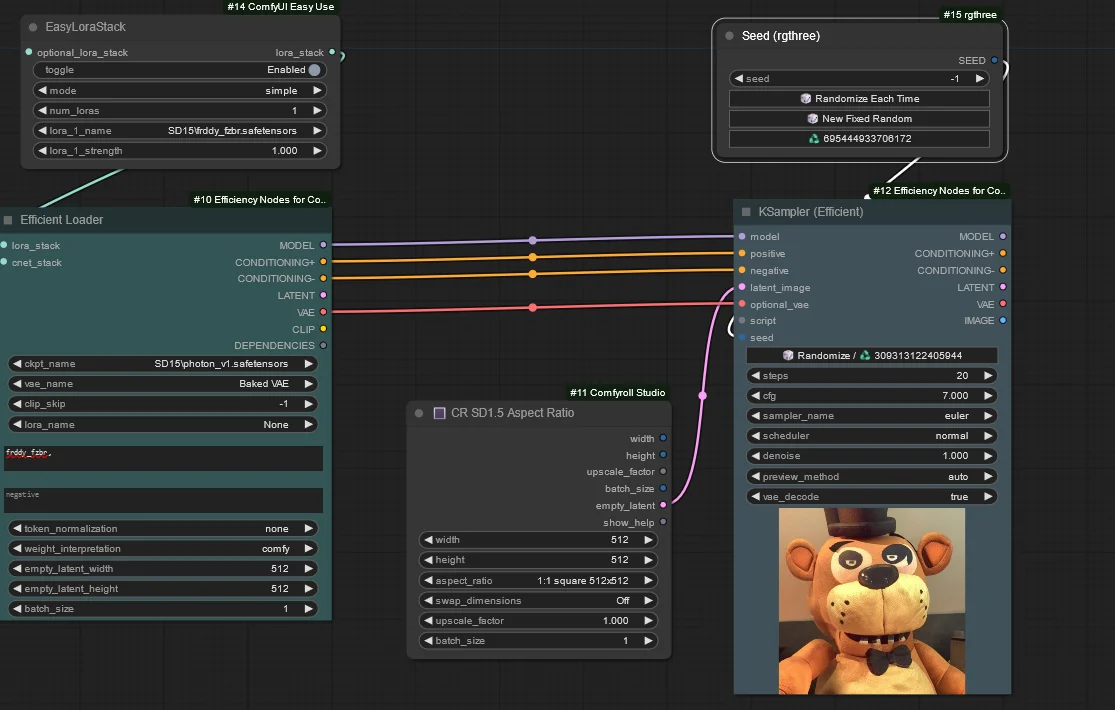The width and height of the screenshot is (1115, 710).
Task: Click Randomize Each Time button
Action: click(859, 99)
